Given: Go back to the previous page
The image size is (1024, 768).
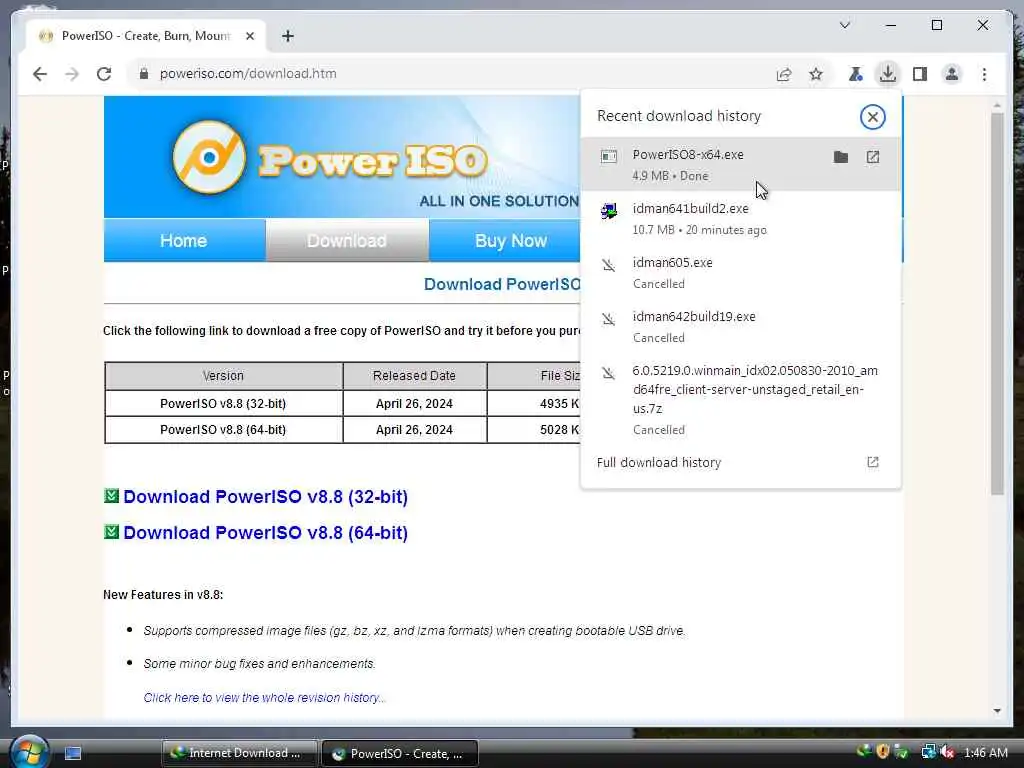Looking at the screenshot, I should tap(40, 74).
